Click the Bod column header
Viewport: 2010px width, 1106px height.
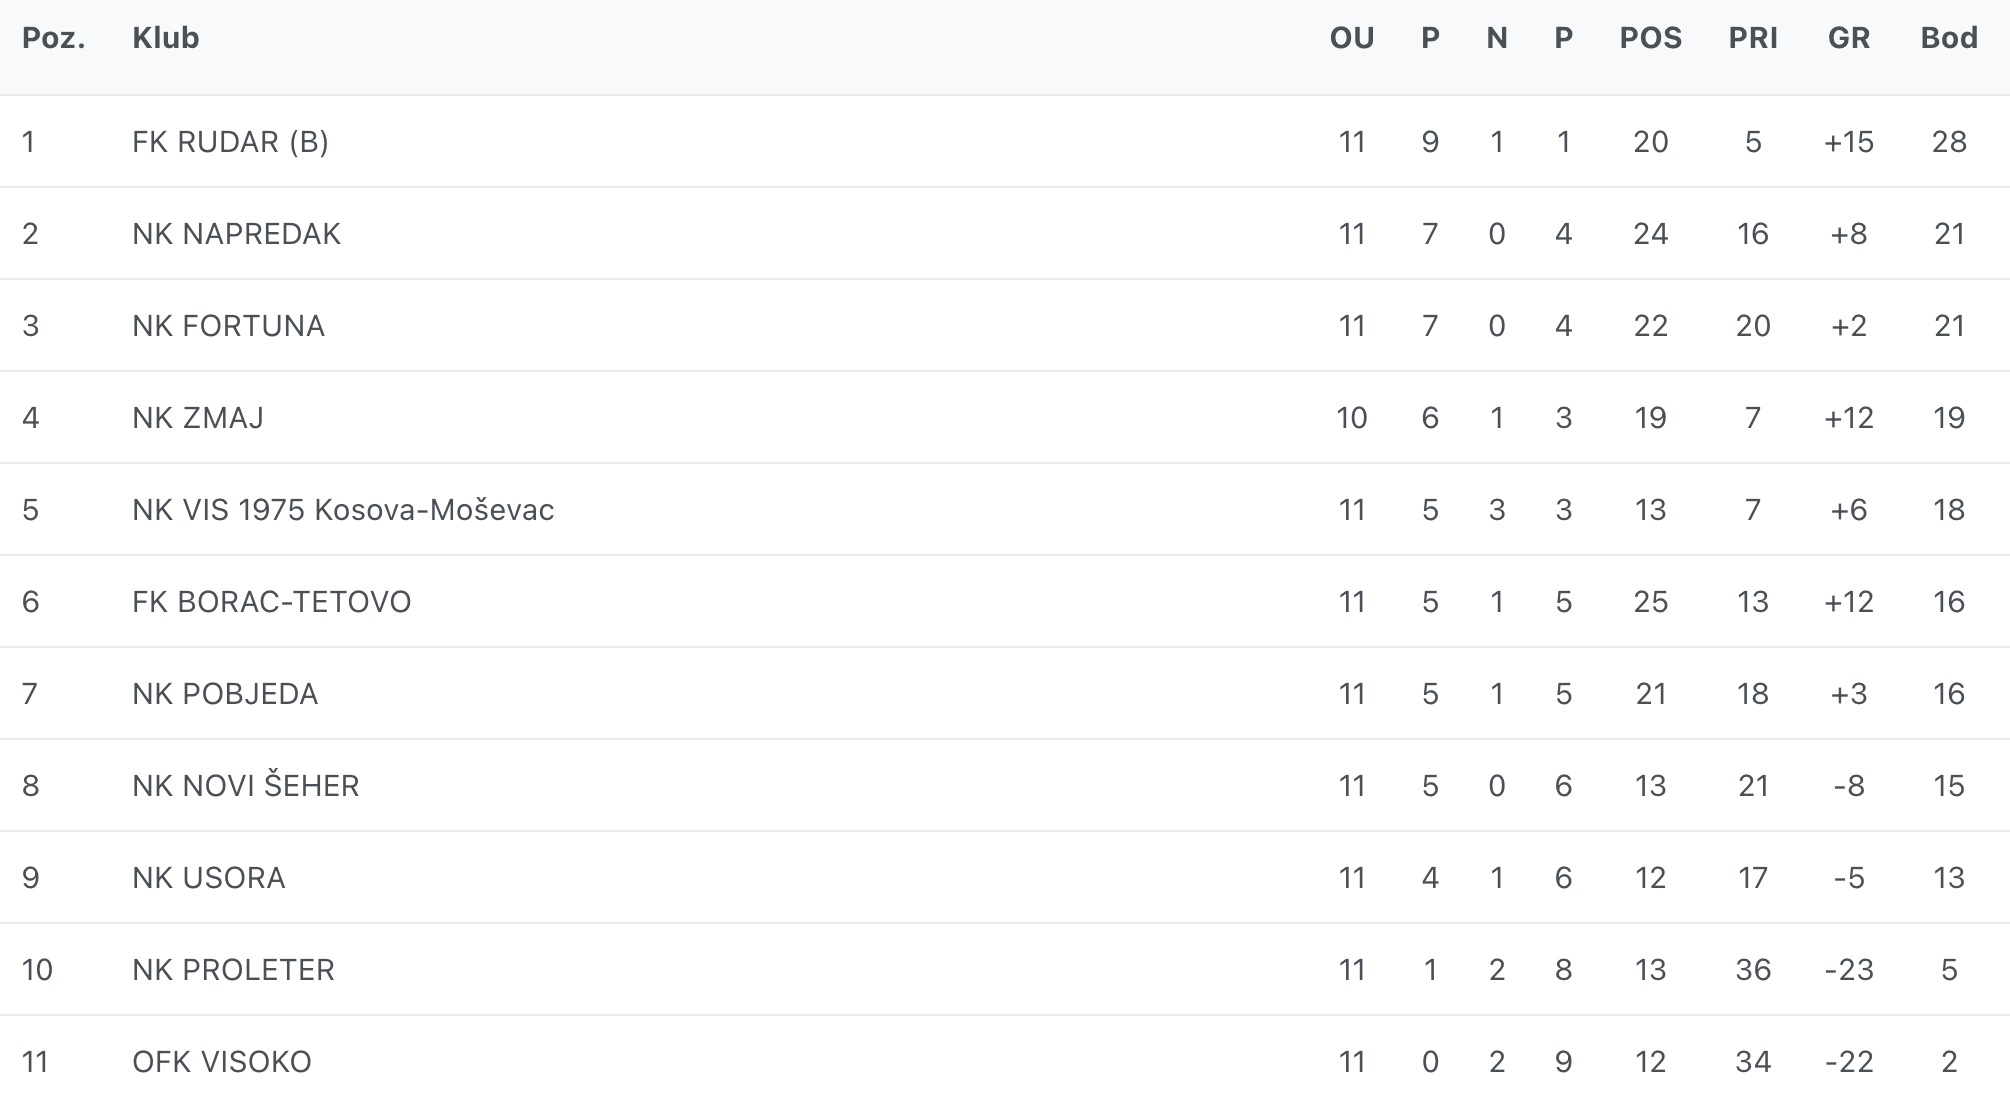coord(1949,38)
